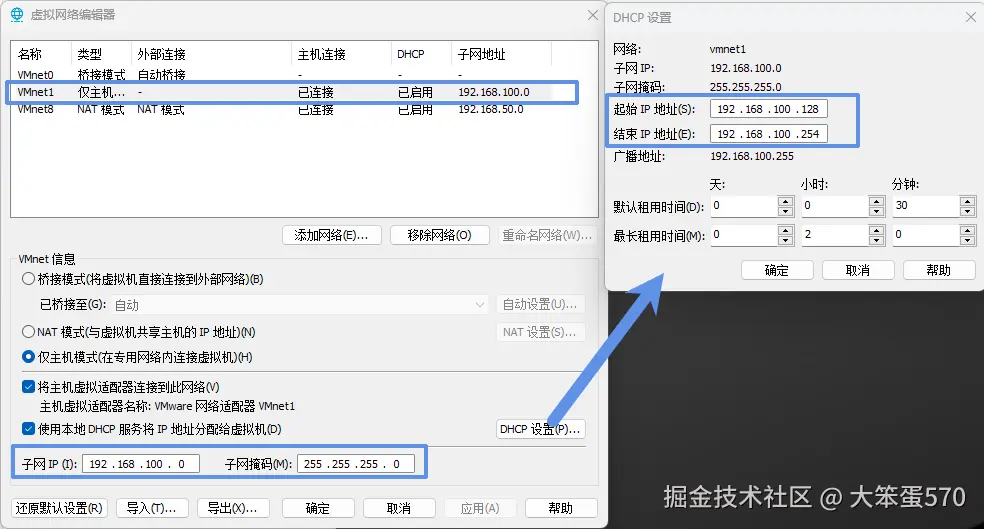Decrease 默认租用时间 minutes value
Screen dimensions: 984x529
[967, 211]
